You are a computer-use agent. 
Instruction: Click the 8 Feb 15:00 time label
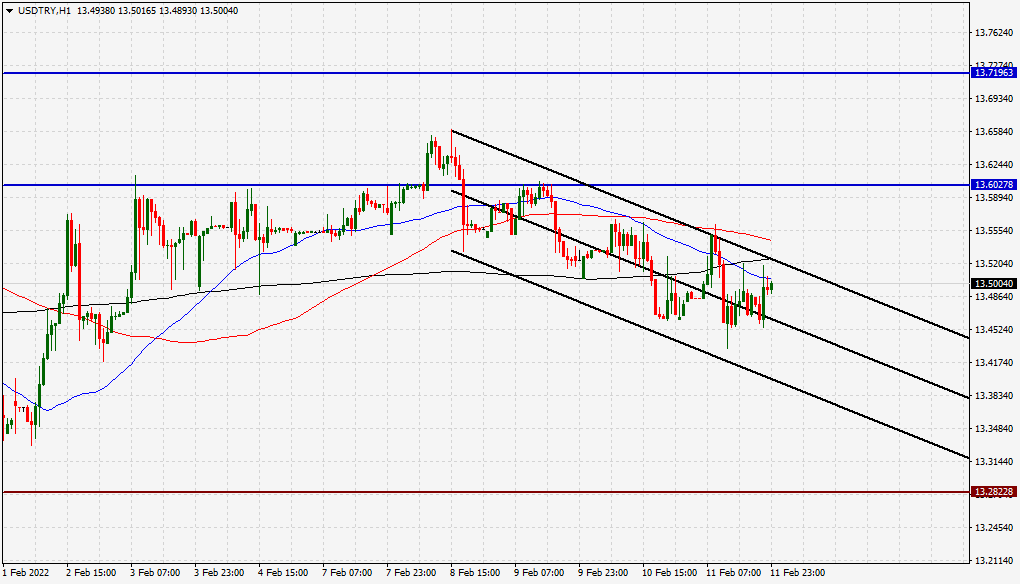click(476, 572)
